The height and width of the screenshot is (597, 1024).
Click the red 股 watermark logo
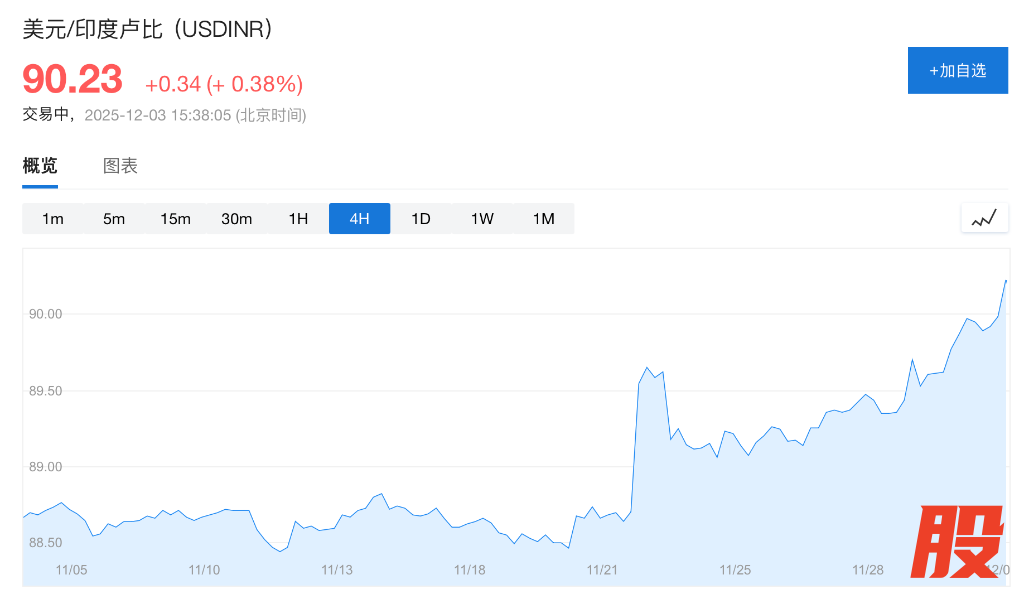[x=958, y=542]
